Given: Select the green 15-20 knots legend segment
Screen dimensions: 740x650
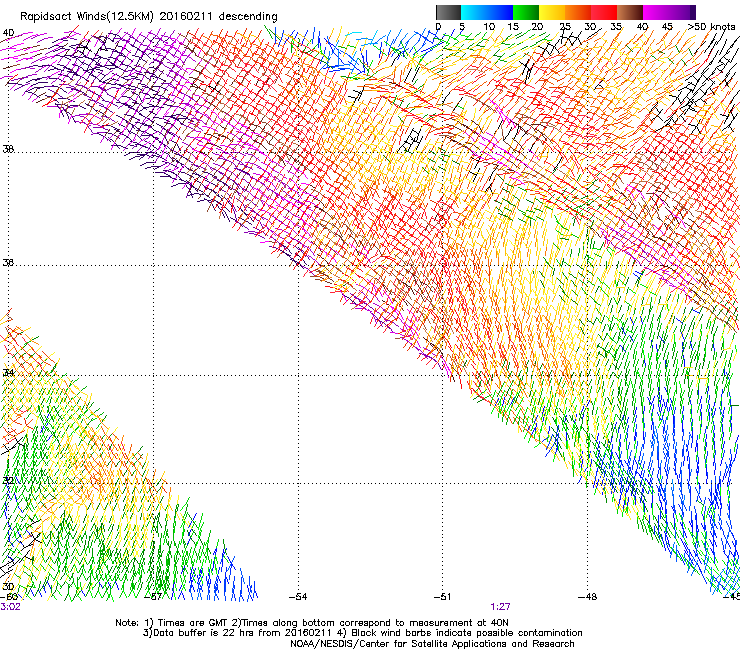Looking at the screenshot, I should [526, 12].
